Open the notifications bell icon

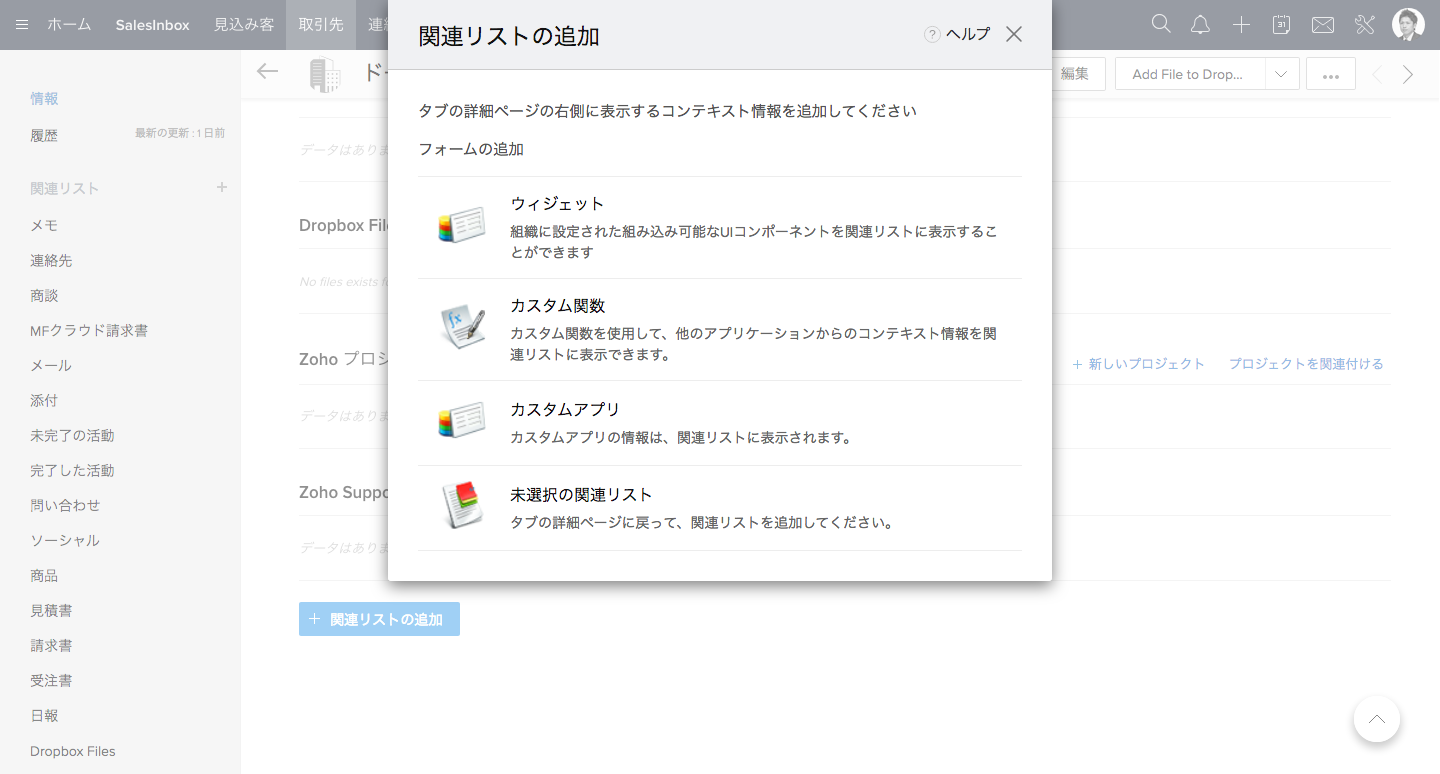tap(1201, 25)
